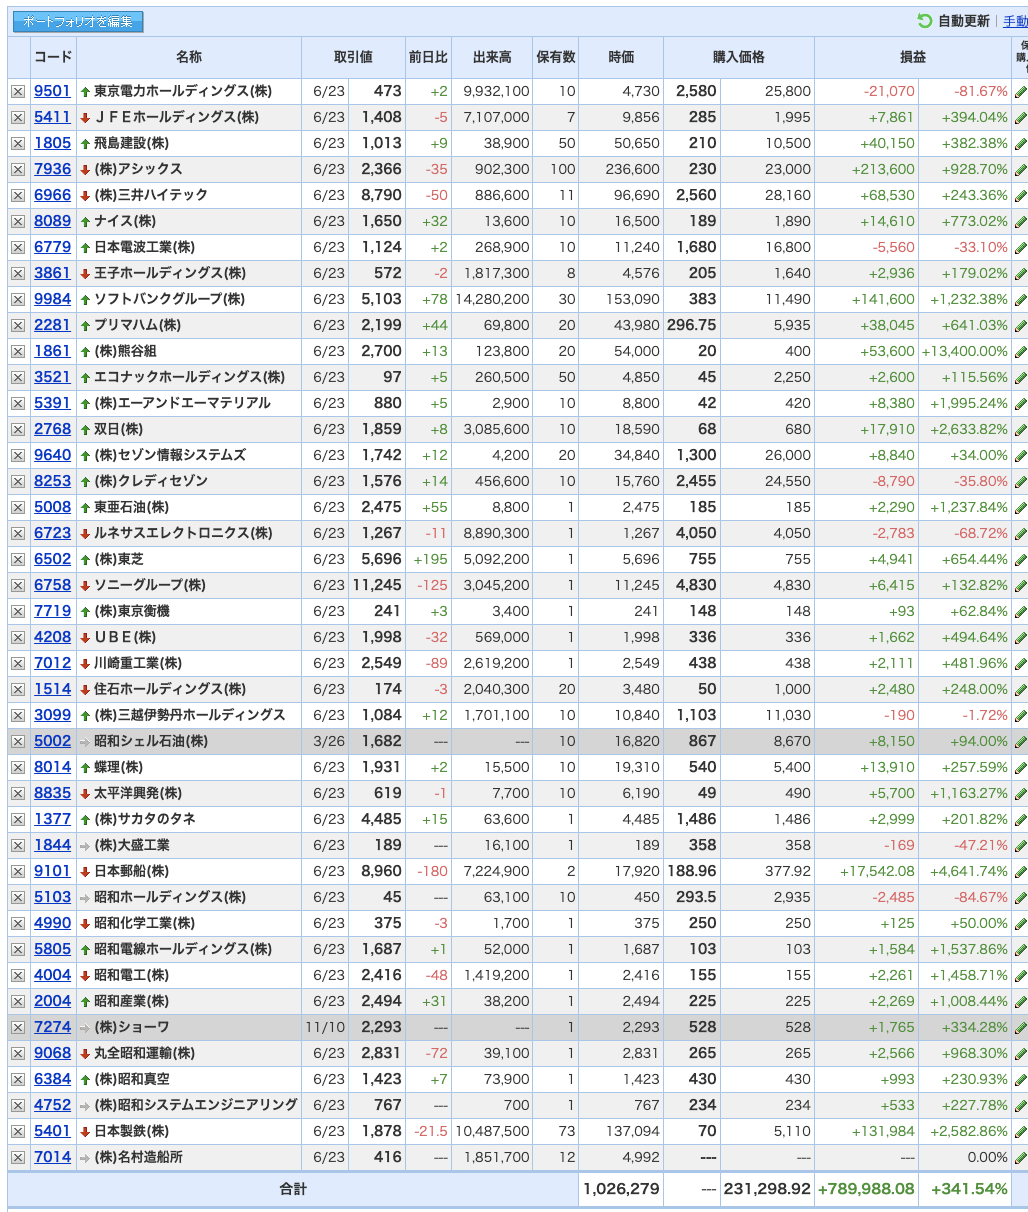Open stock code link 4208
The width and height of the screenshot is (1028, 1212).
click(53, 637)
